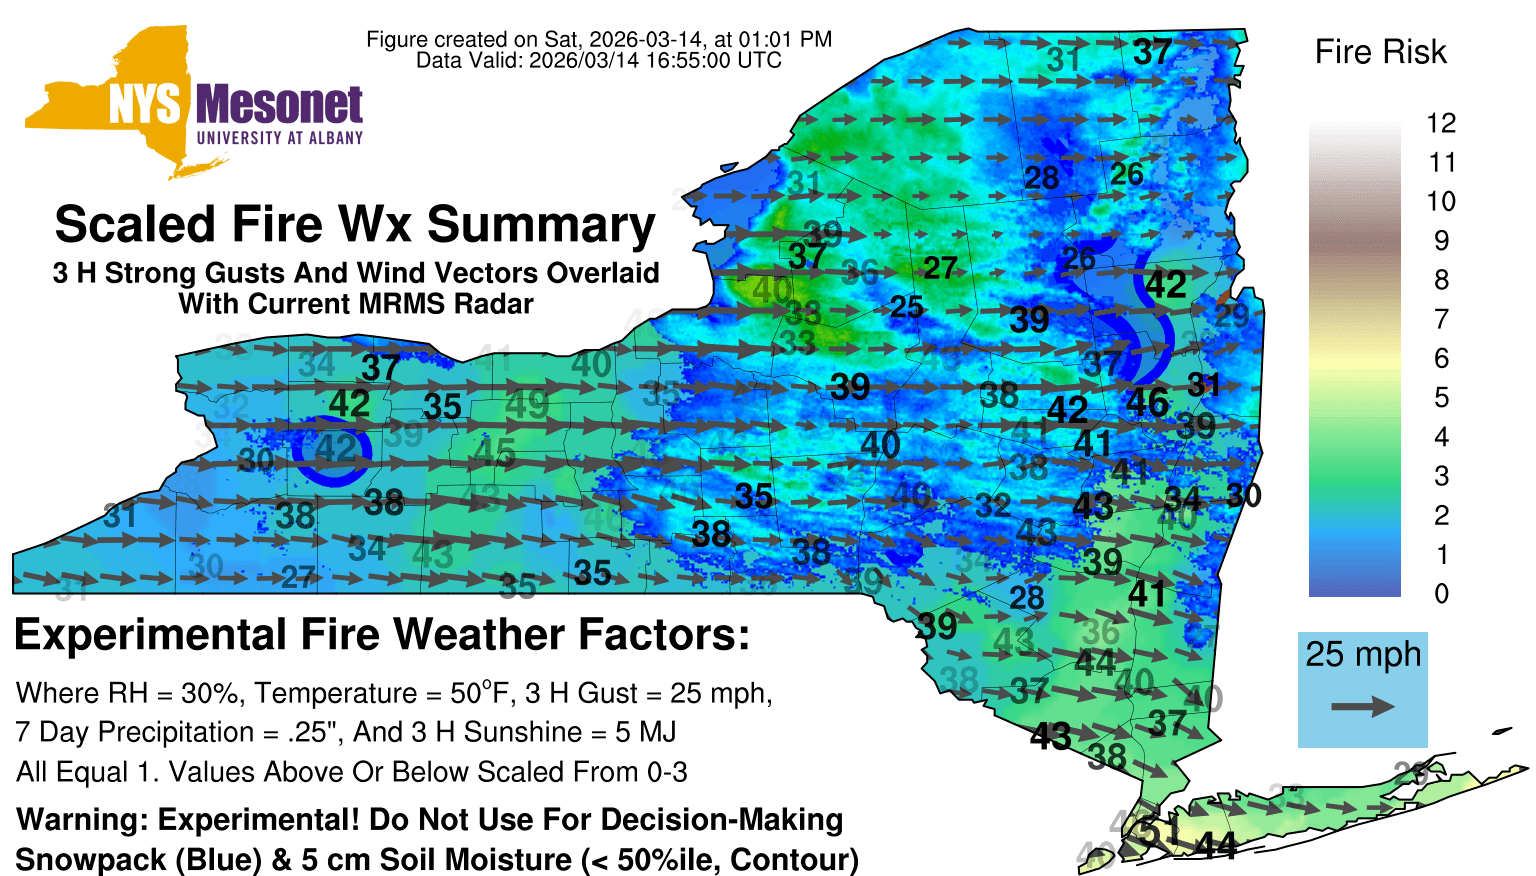Screen dimensions: 1536x876
Task: Click the "Experimental Fire Weather Factors:" heading
Action: pyautogui.click(x=382, y=635)
